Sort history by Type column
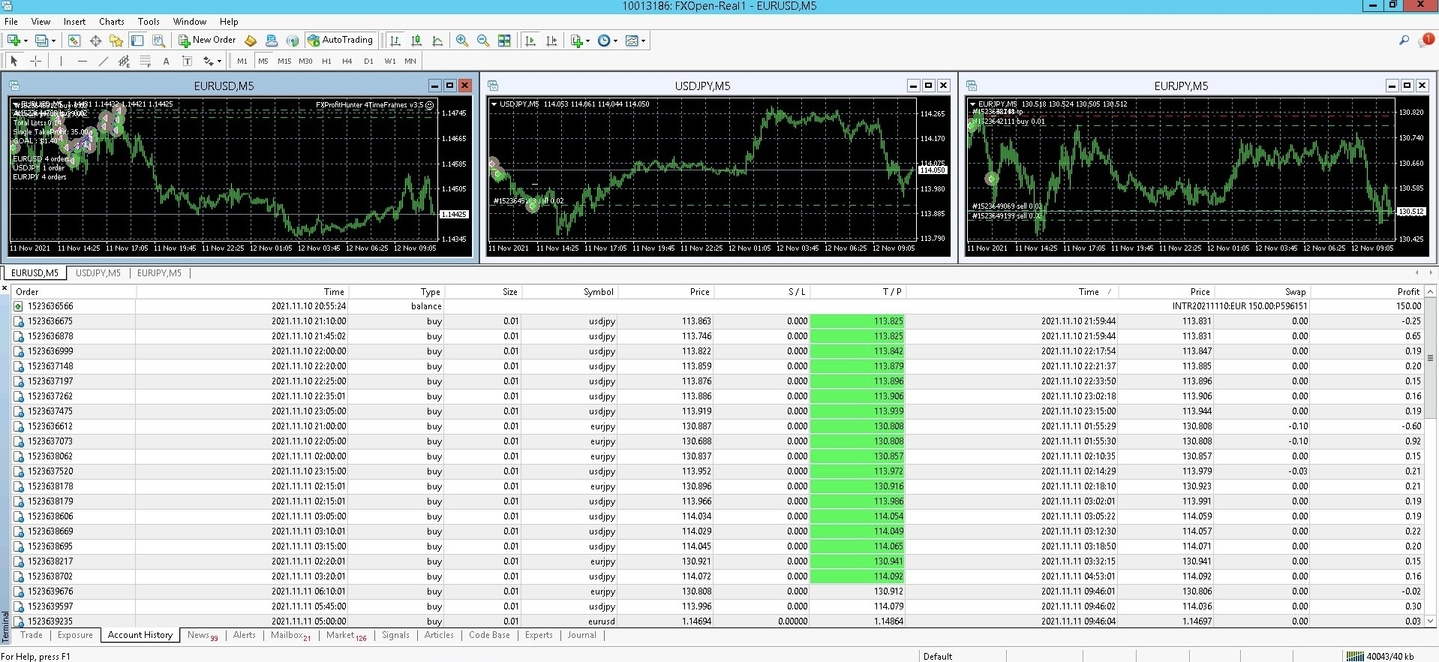 (x=430, y=291)
